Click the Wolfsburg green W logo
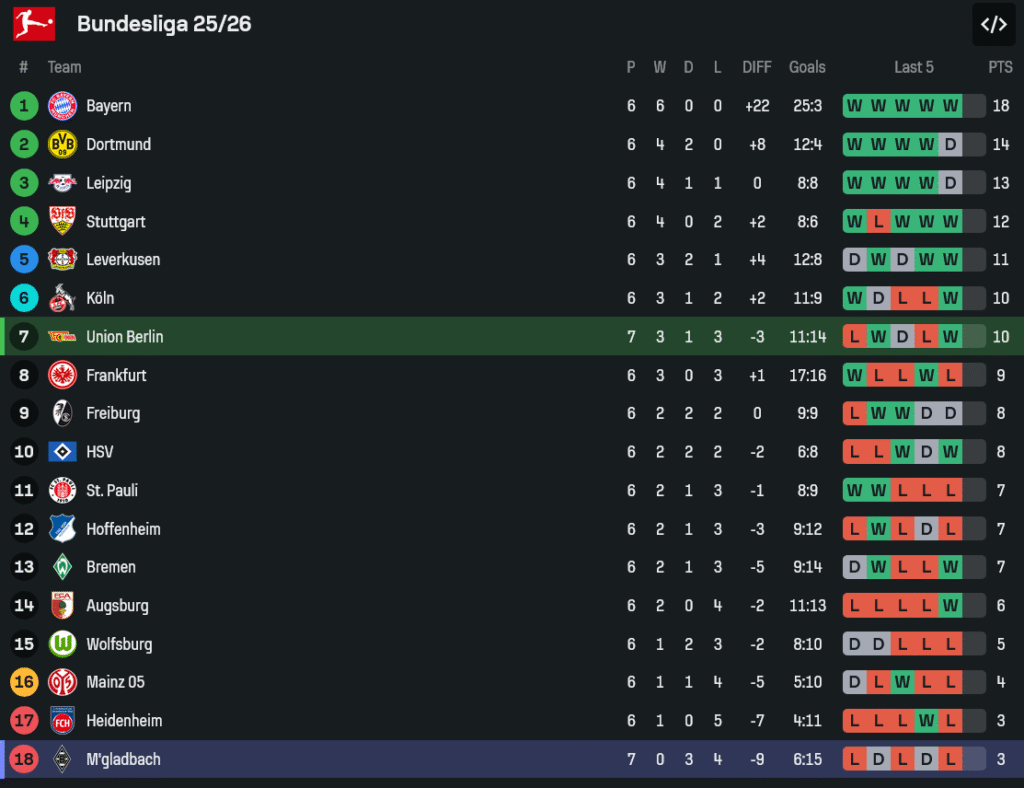1024x788 pixels. click(62, 644)
